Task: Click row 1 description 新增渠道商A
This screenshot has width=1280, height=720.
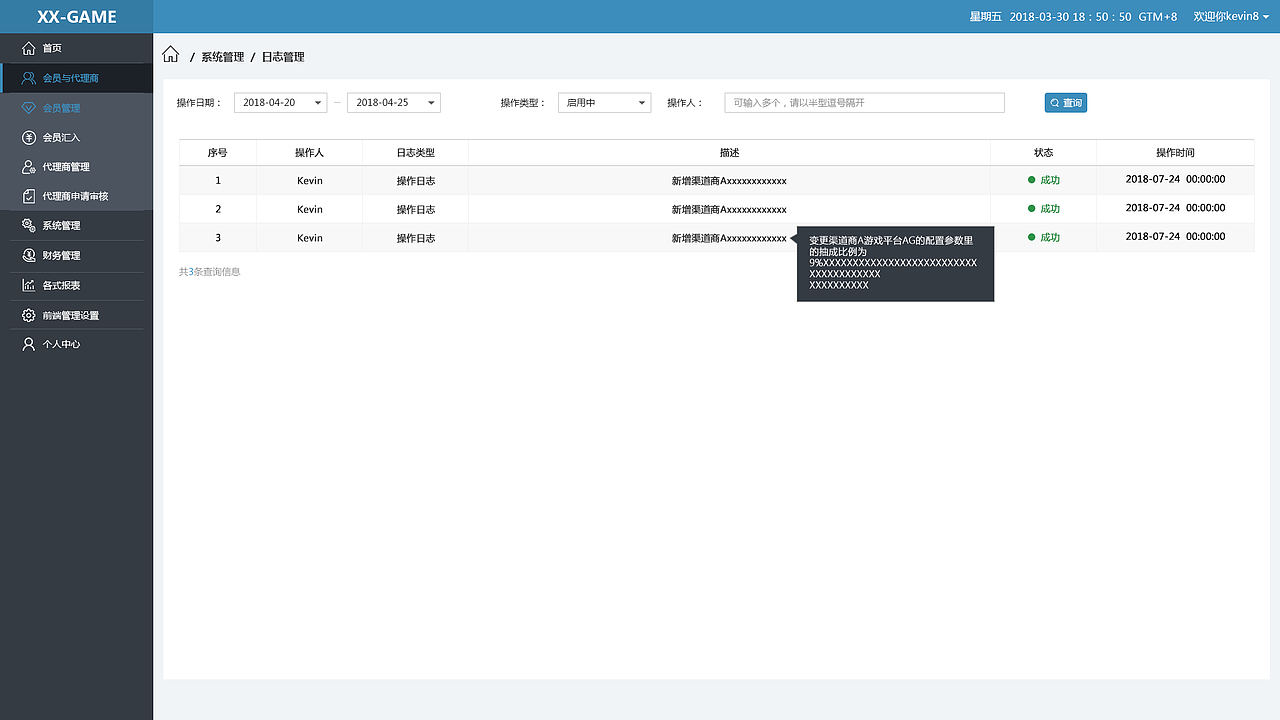Action: [729, 181]
